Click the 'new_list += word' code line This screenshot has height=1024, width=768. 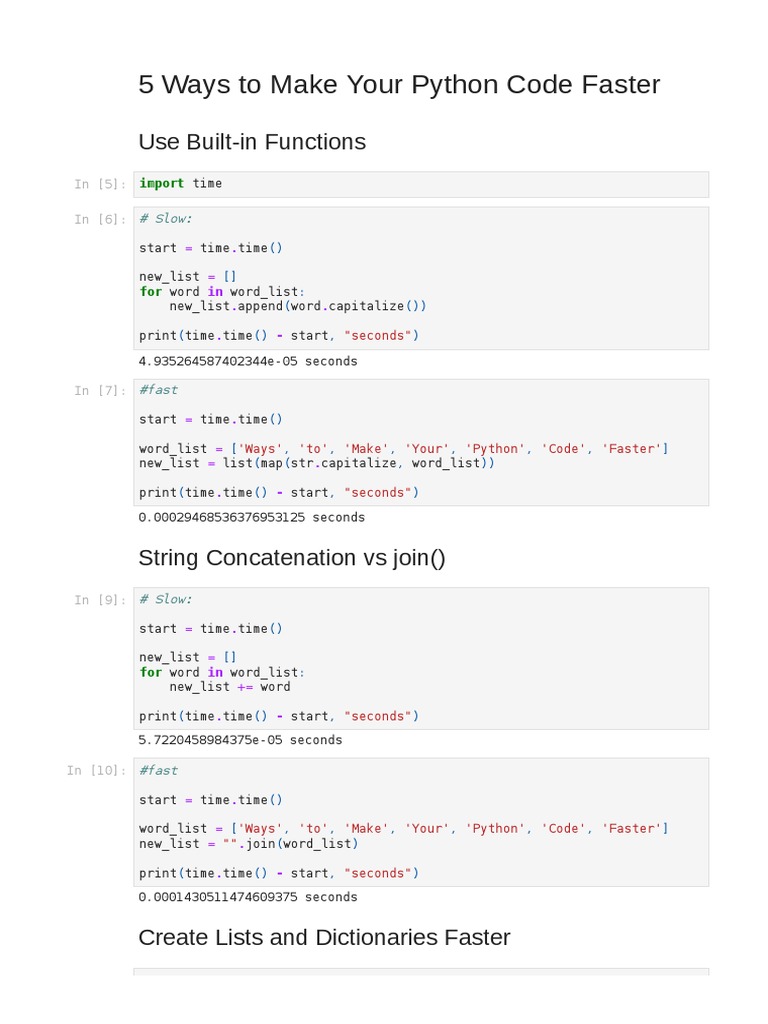[x=230, y=687]
